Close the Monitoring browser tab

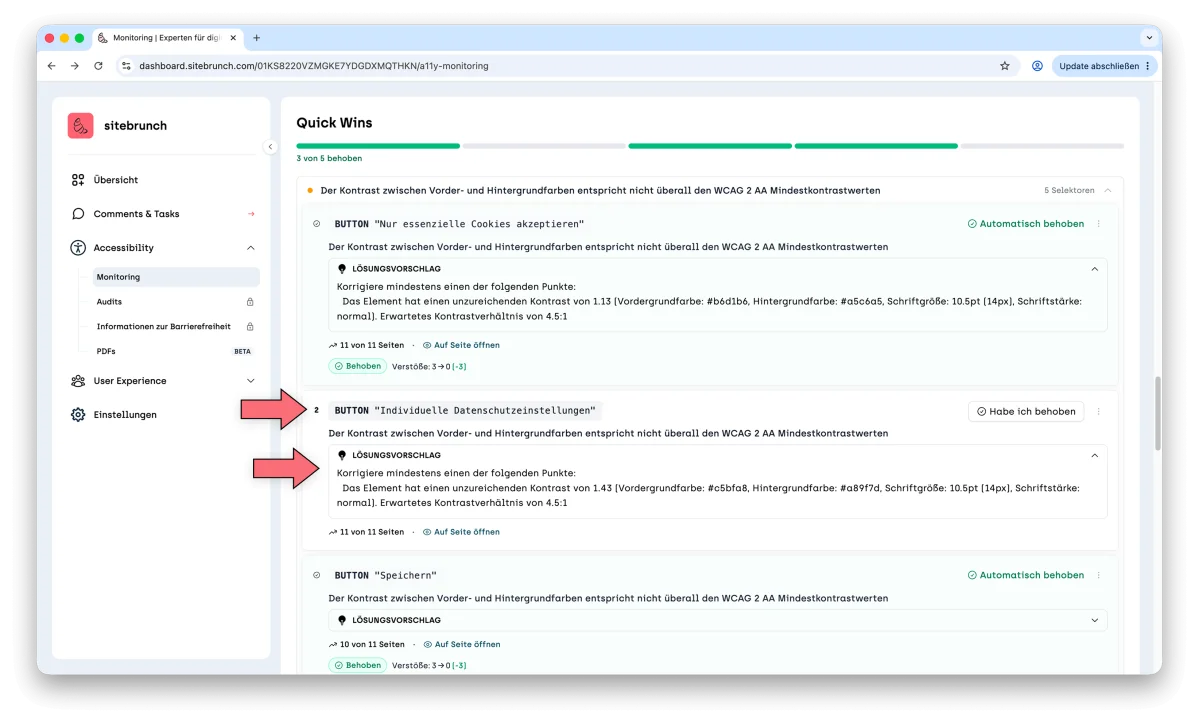(233, 37)
